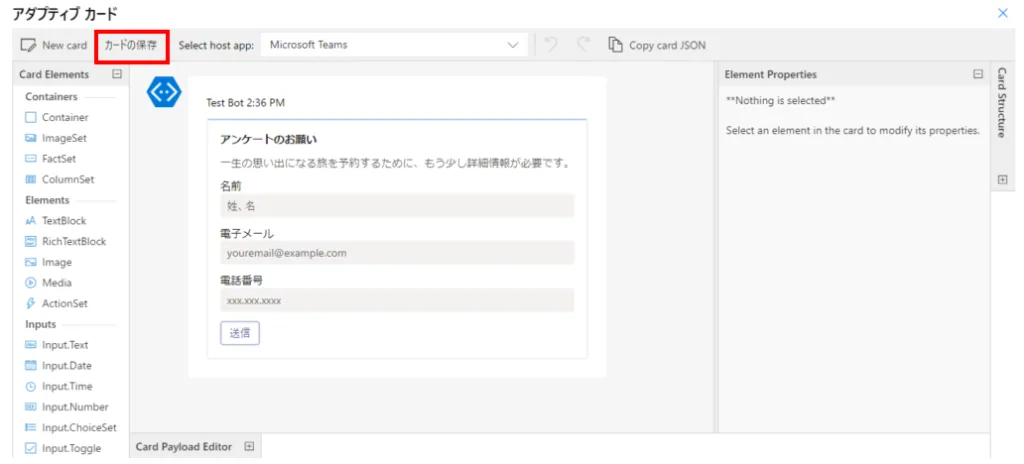The image size is (1024, 464).
Task: Select the Container element icon
Action: 31,117
